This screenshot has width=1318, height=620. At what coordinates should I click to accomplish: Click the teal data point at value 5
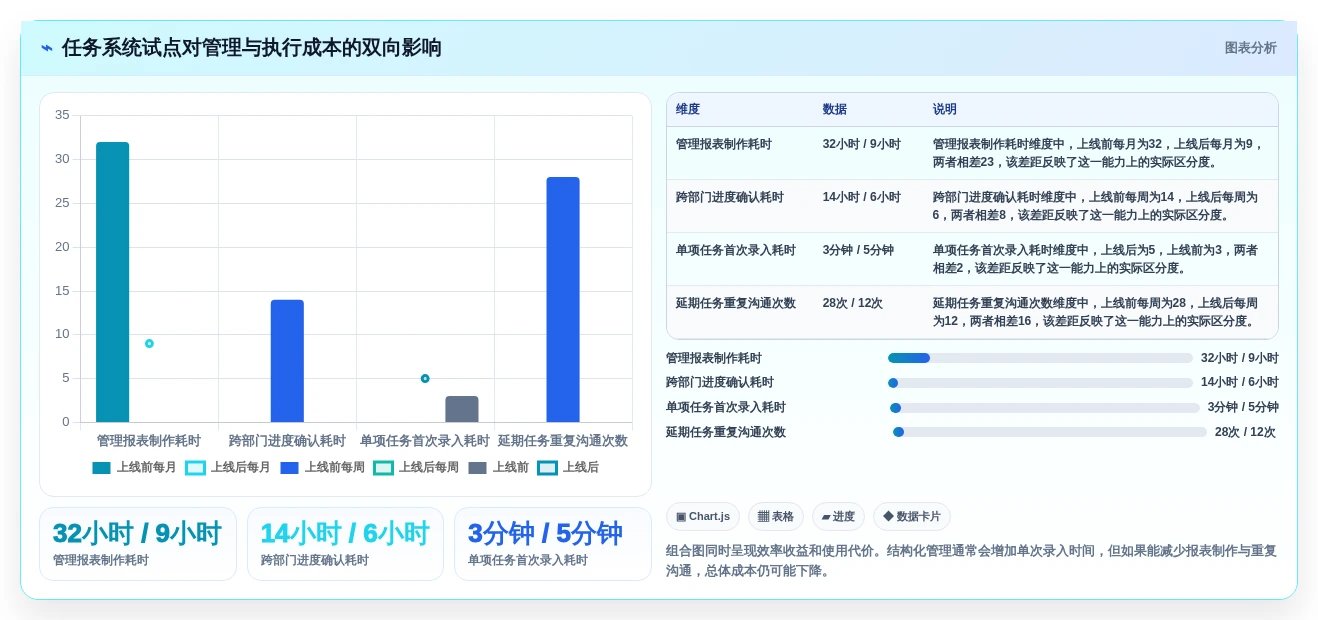pyautogui.click(x=425, y=378)
